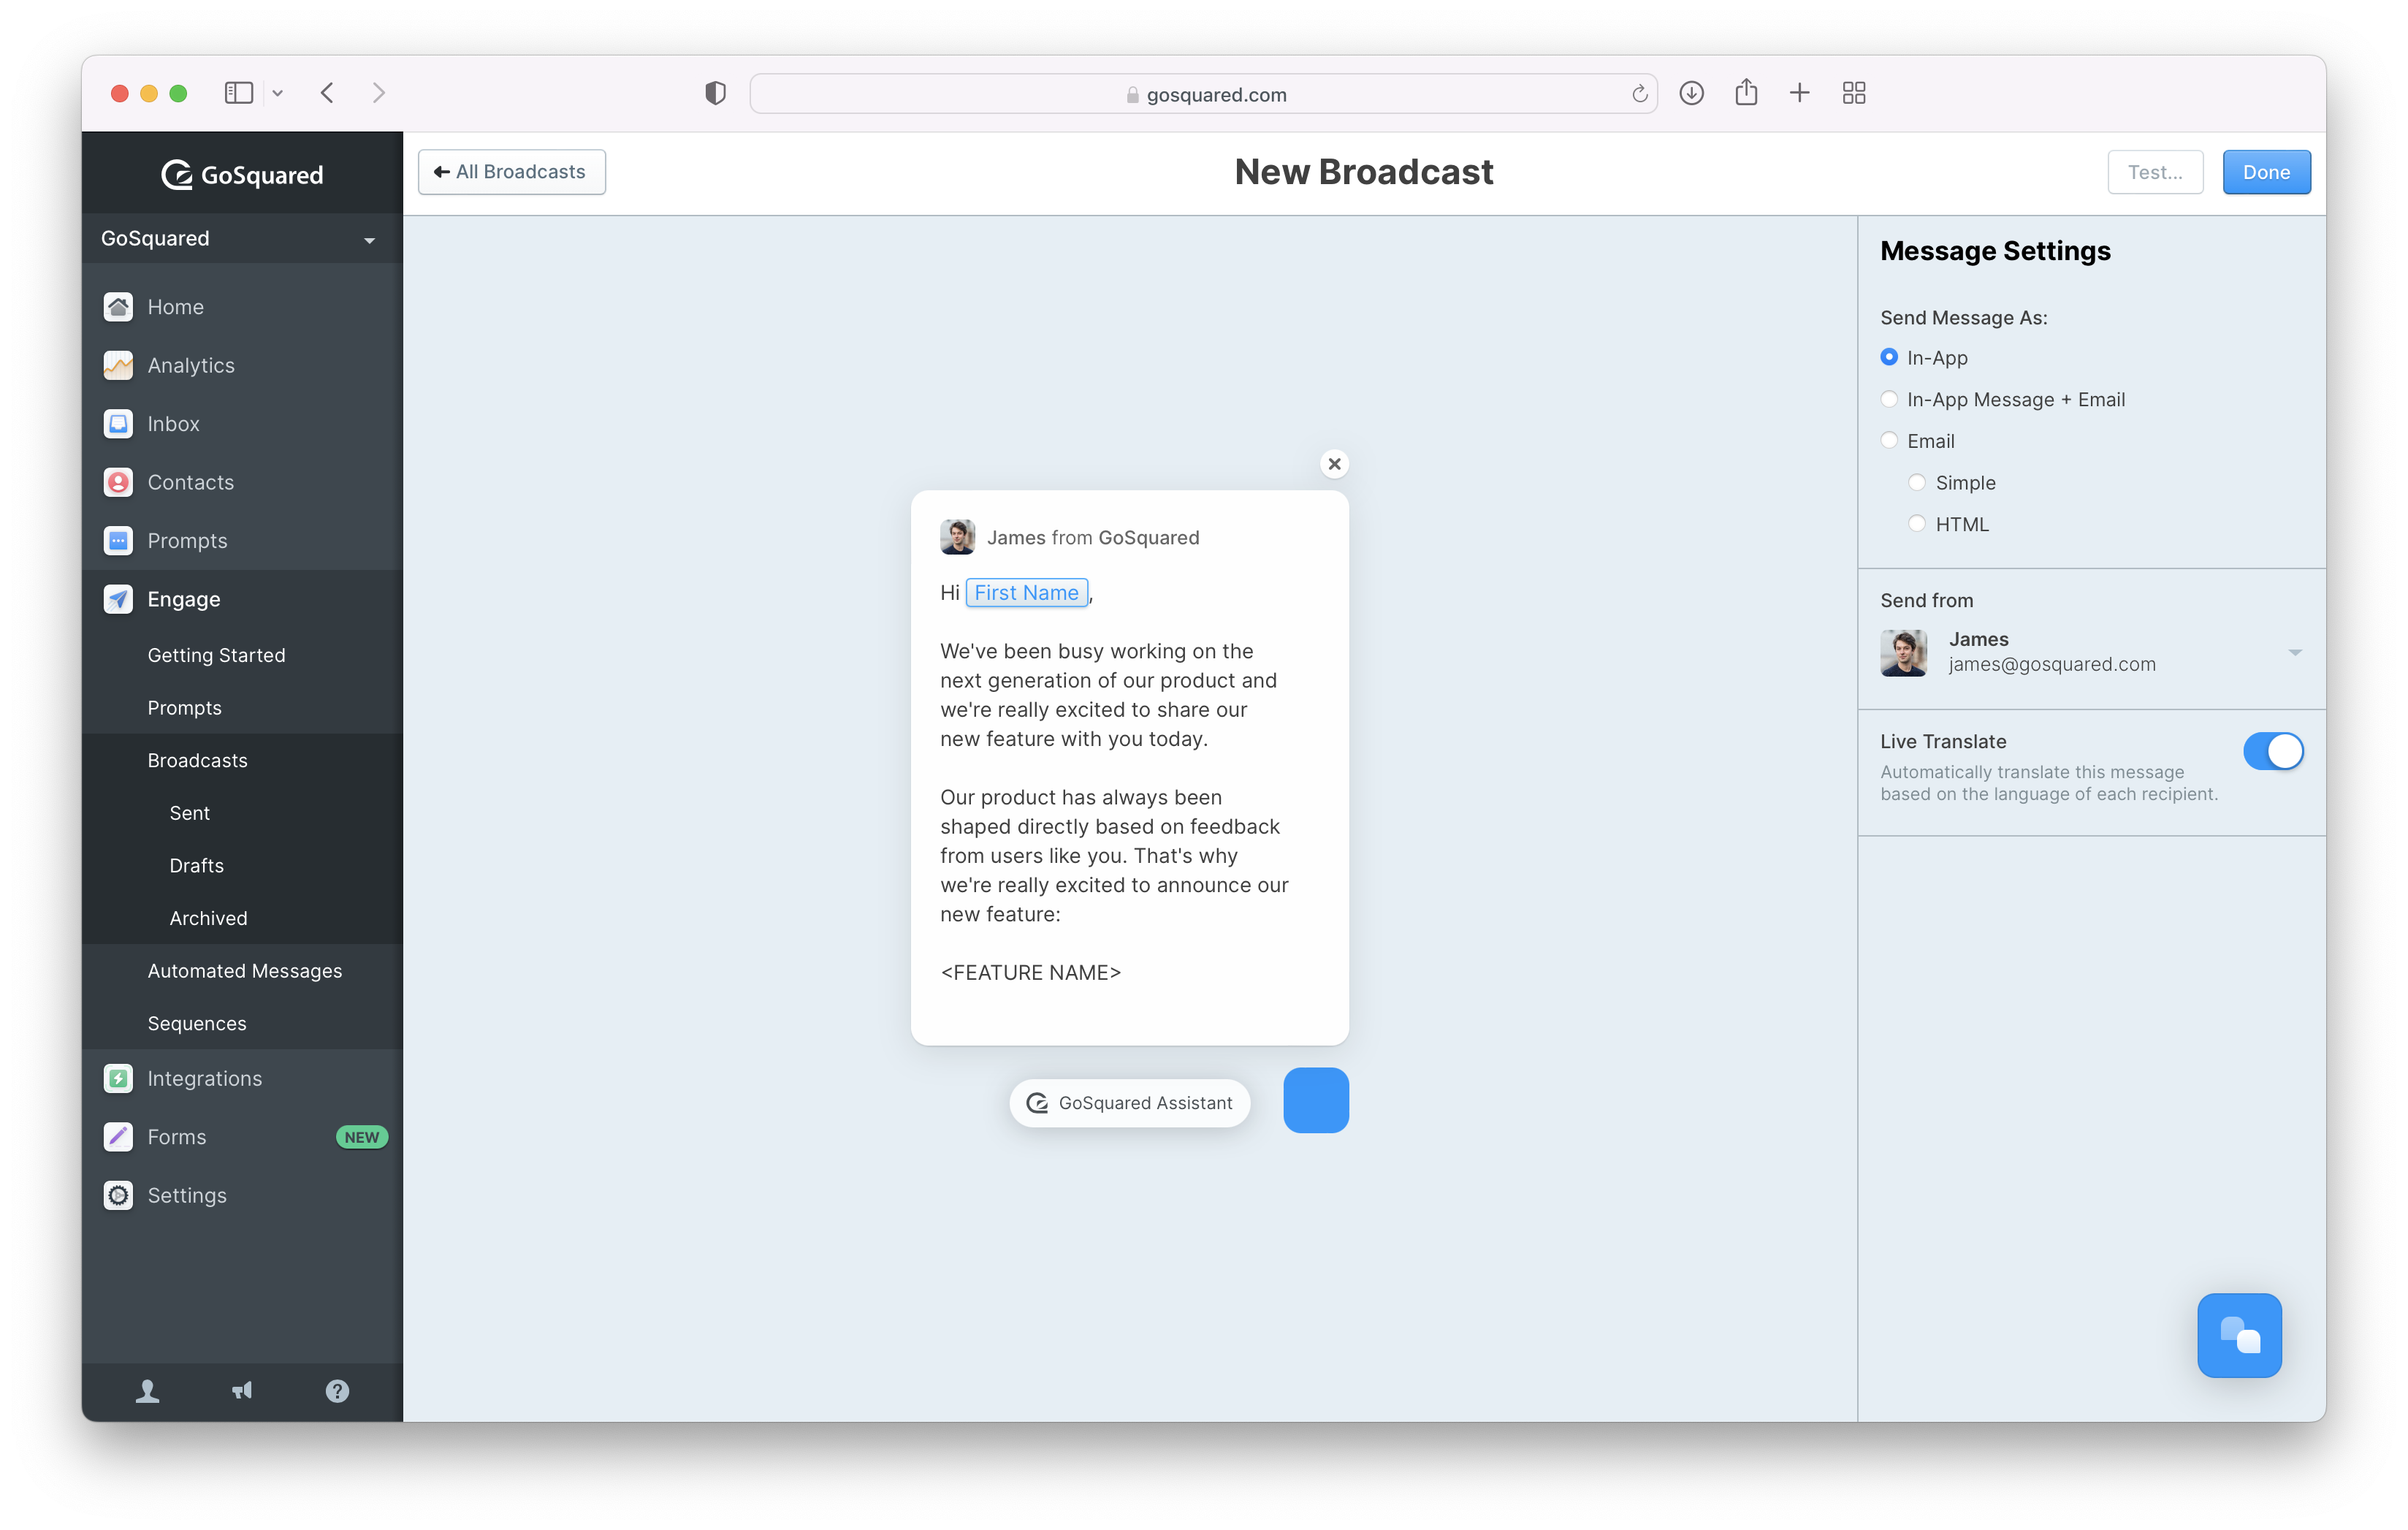Open Safari downloads icon

(1691, 93)
